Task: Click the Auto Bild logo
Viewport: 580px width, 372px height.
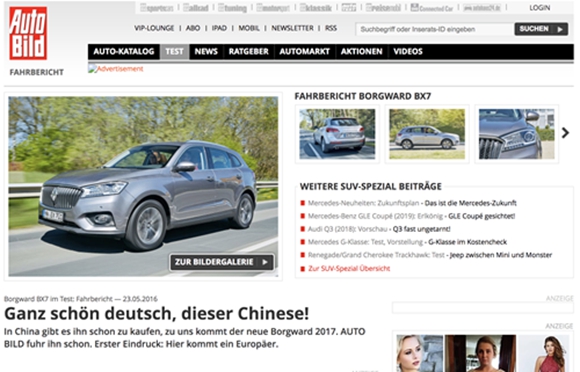Action: 28,33
